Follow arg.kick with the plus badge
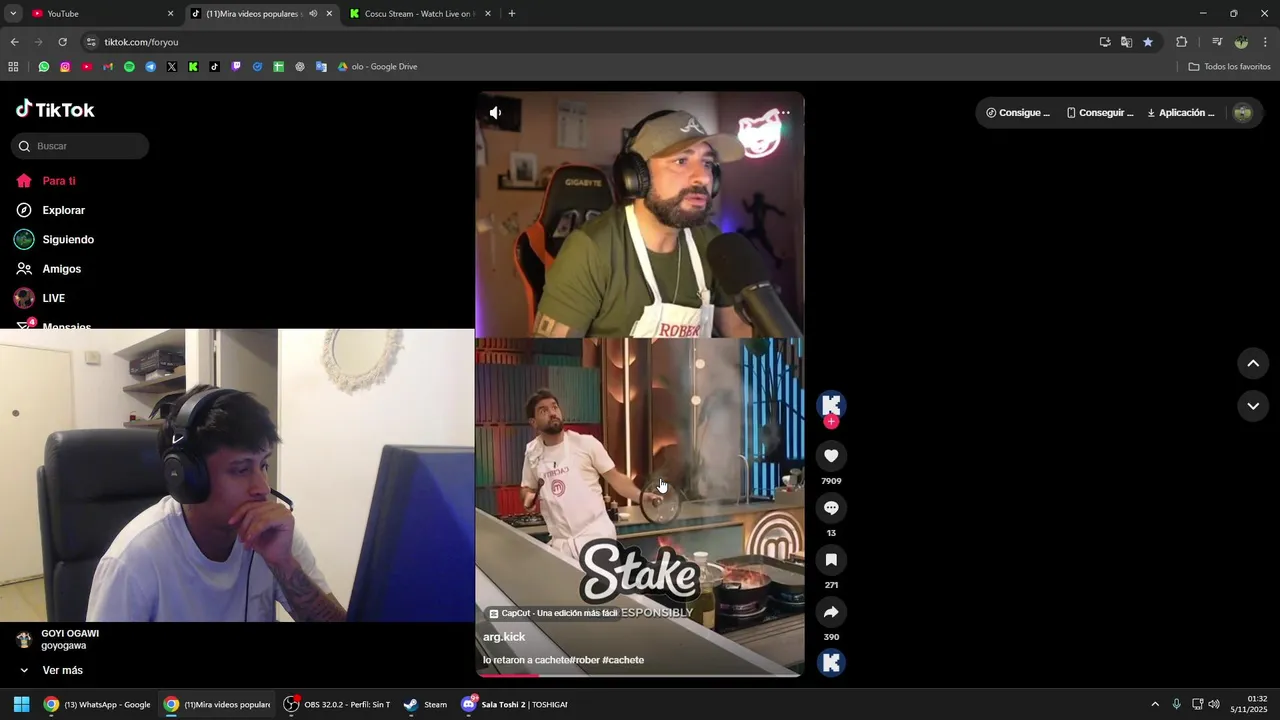Screen dimensions: 1280x720 tap(831, 422)
